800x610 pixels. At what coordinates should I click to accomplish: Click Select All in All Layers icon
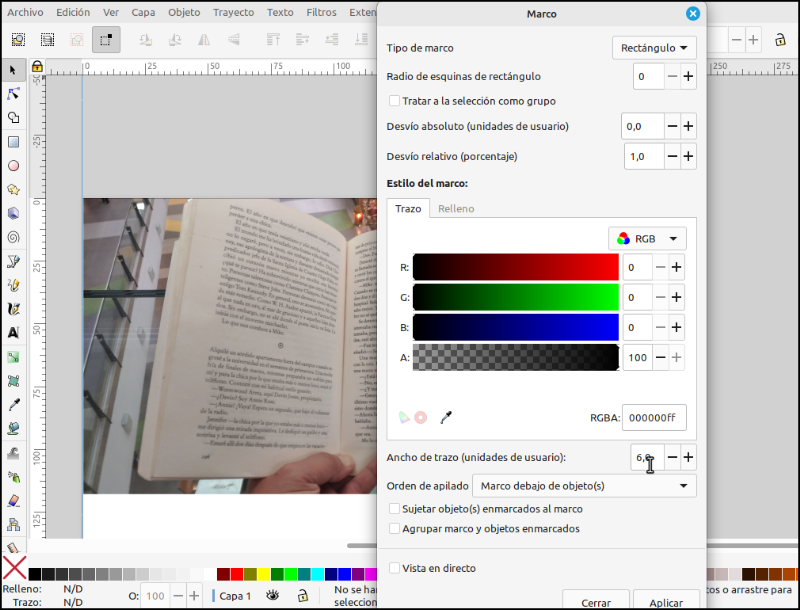[47, 39]
